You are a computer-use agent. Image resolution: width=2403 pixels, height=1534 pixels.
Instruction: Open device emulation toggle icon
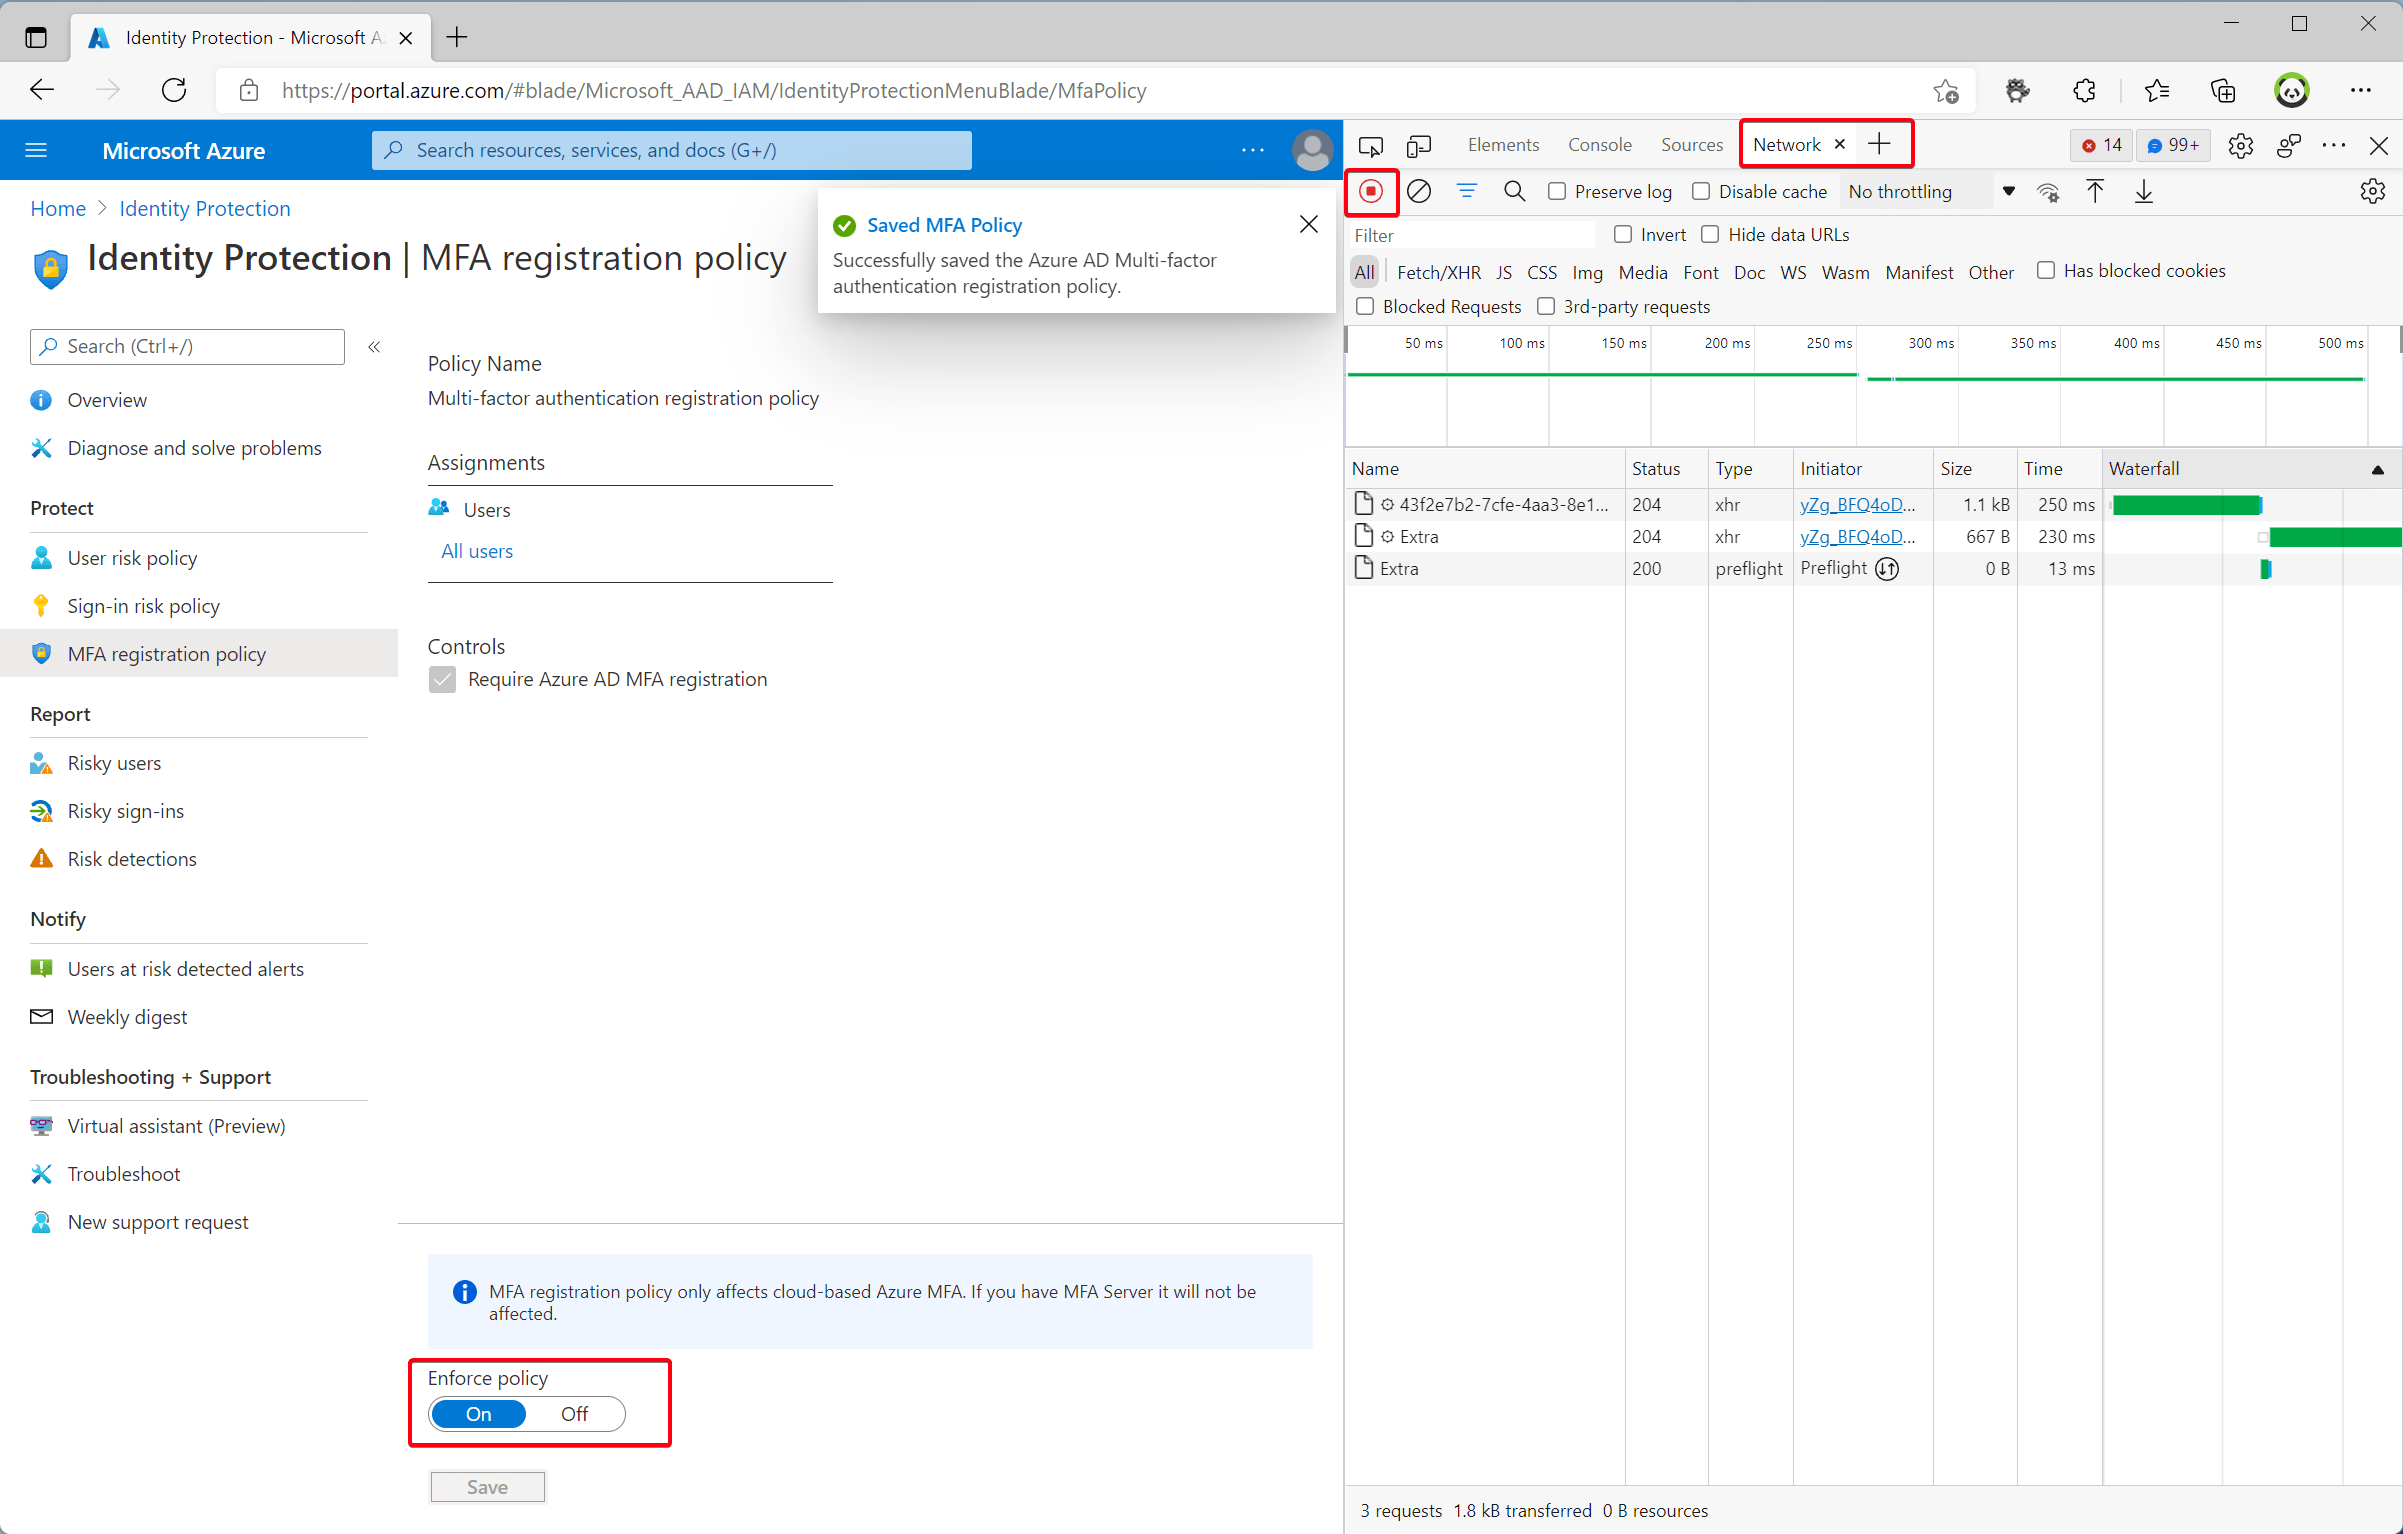[1418, 146]
